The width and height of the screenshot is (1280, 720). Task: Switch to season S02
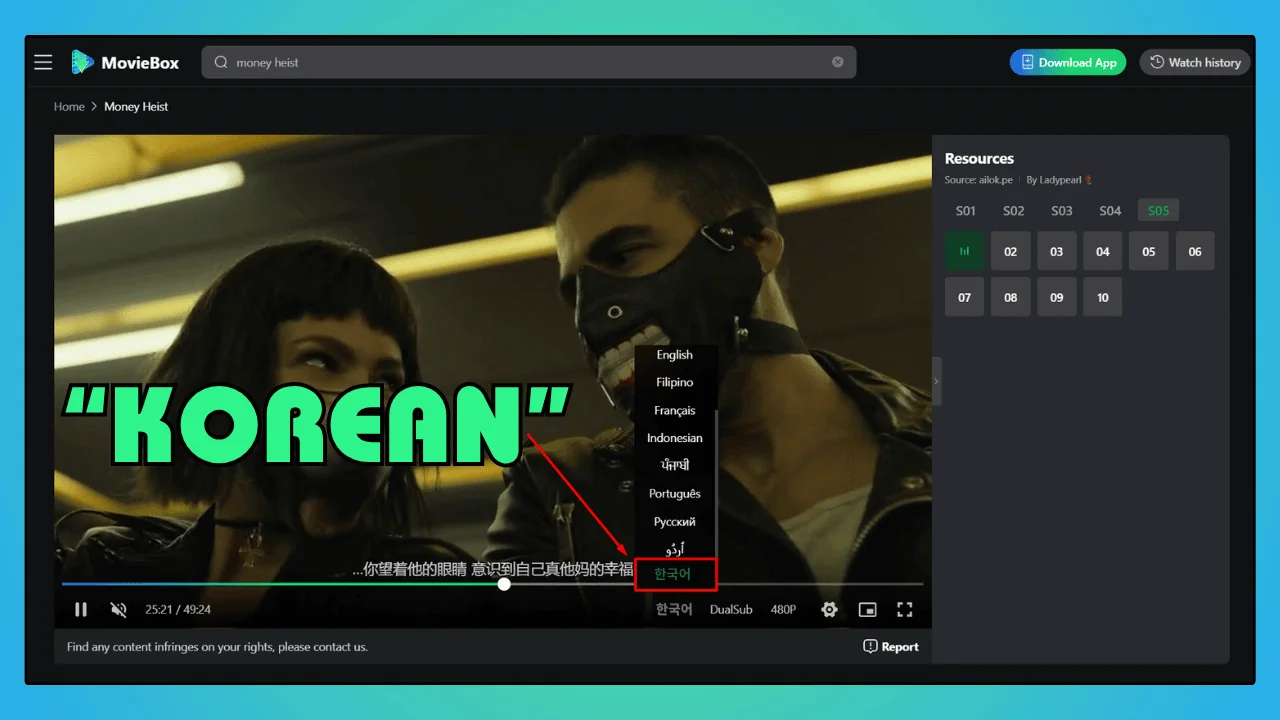pos(1014,211)
